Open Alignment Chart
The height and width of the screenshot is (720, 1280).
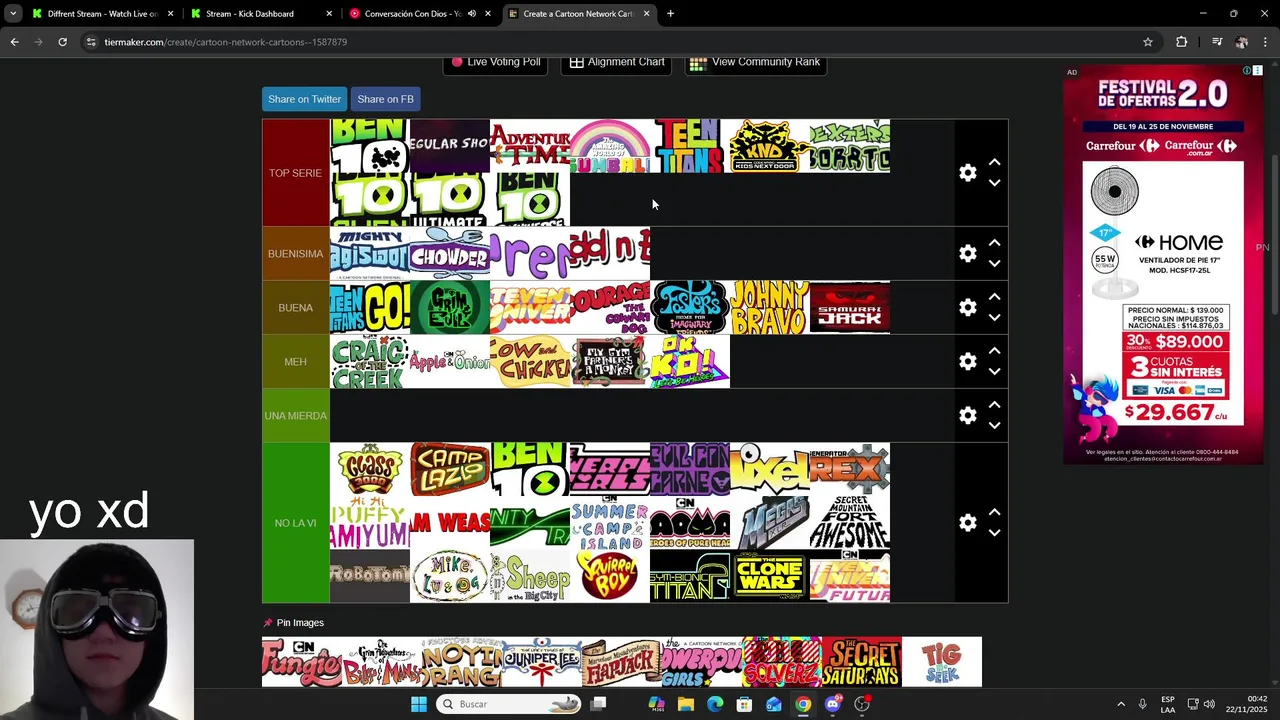pyautogui.click(x=617, y=62)
